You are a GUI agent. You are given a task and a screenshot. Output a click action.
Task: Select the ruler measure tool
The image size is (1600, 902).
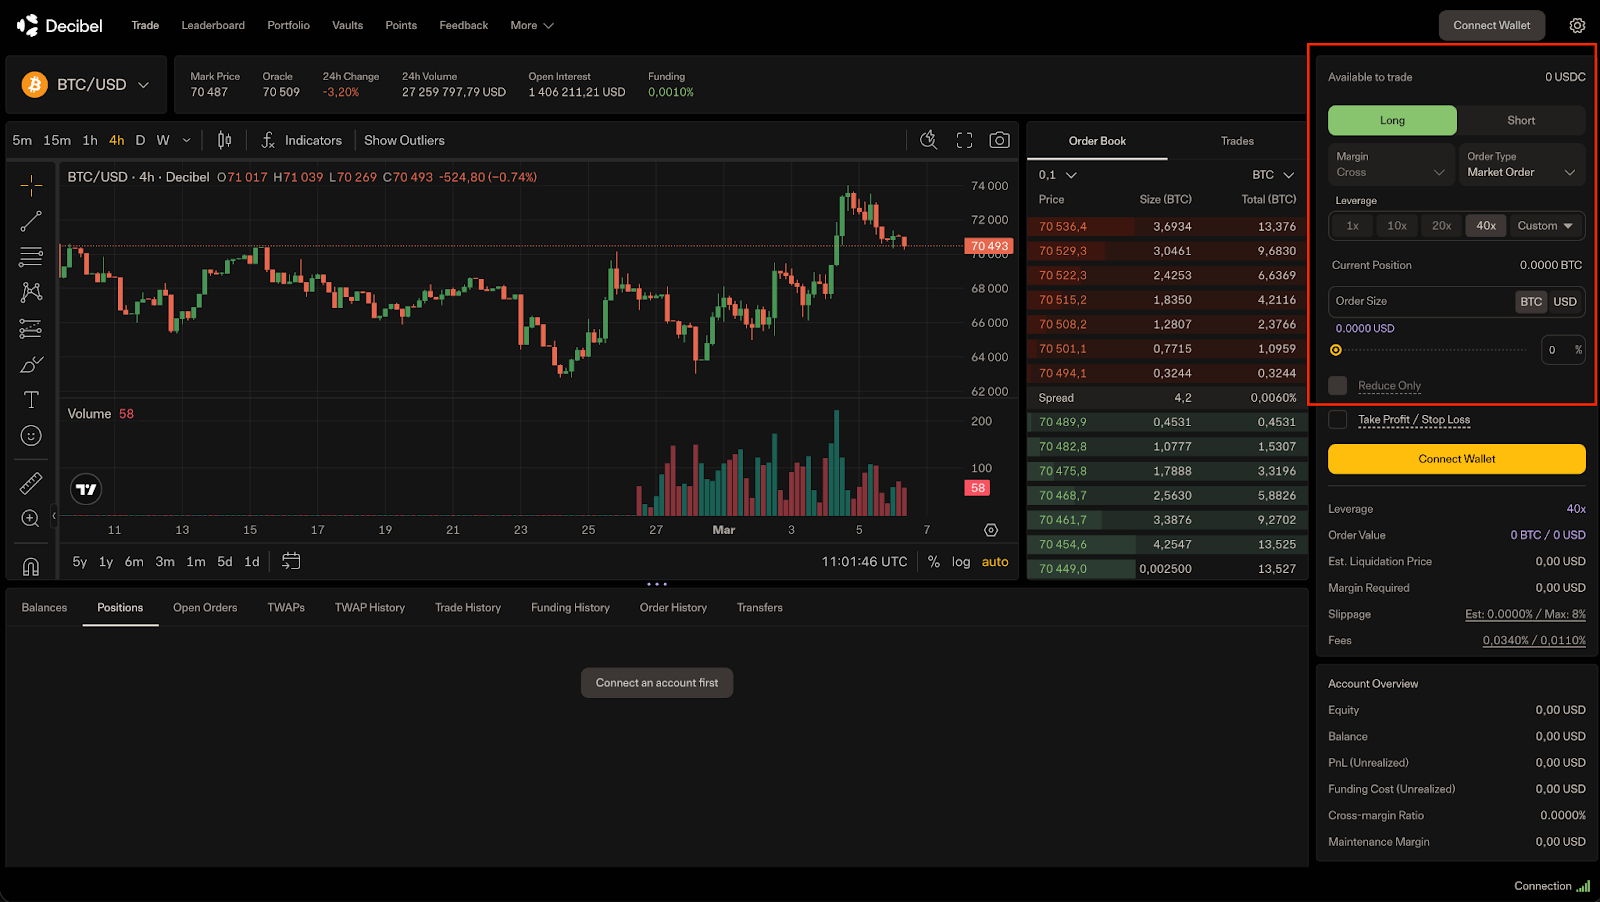pyautogui.click(x=31, y=484)
